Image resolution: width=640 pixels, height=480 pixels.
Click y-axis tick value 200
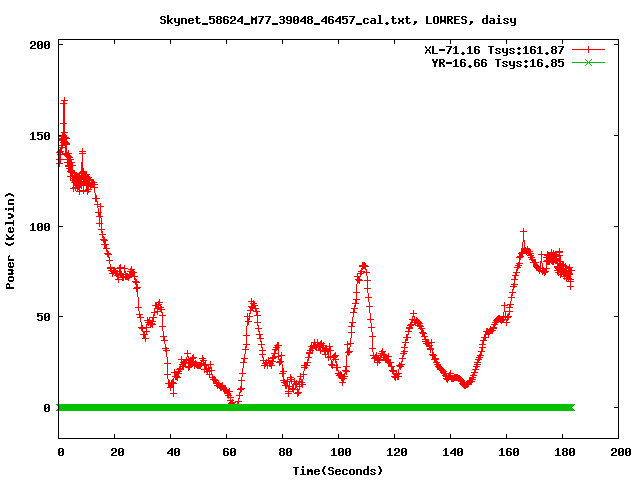click(x=40, y=45)
